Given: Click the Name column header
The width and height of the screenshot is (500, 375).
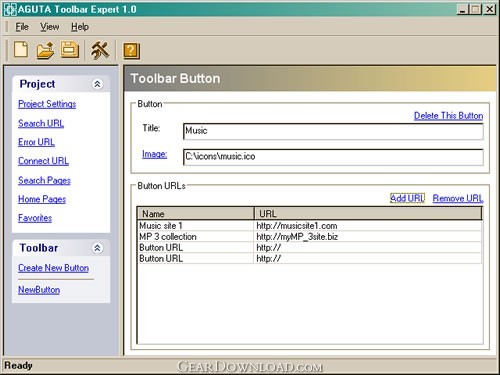Looking at the screenshot, I should click(196, 213).
